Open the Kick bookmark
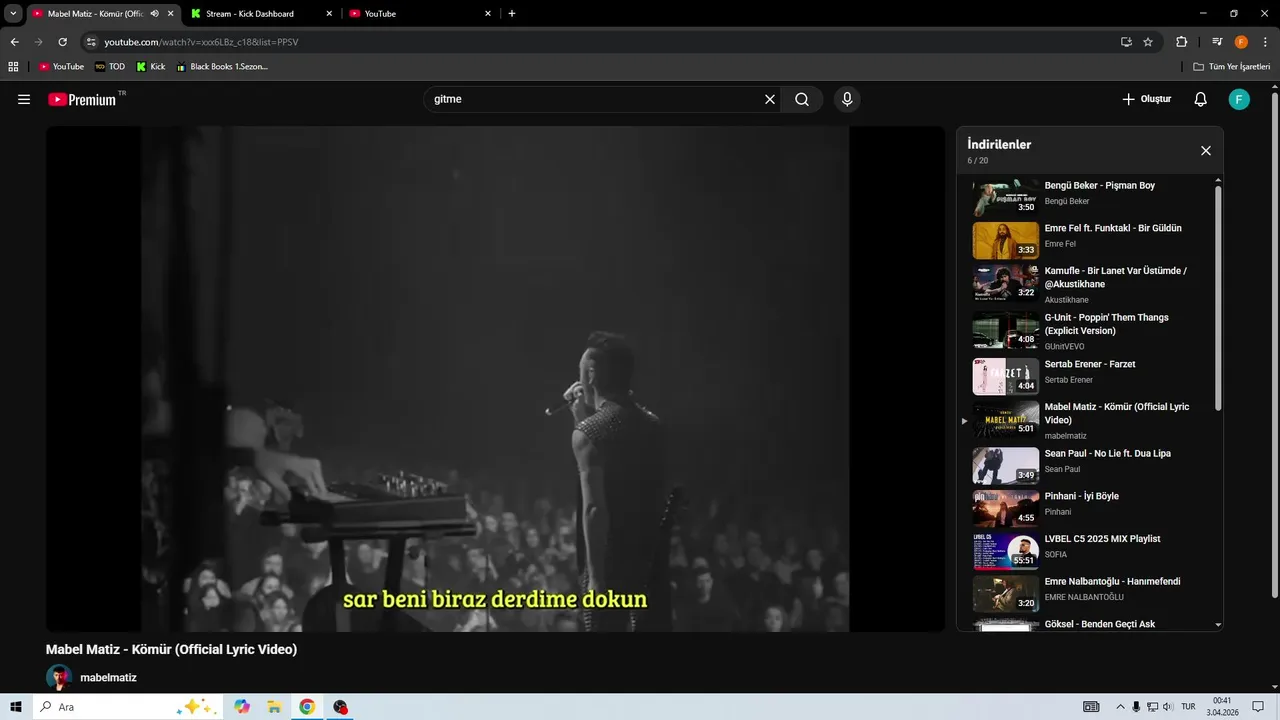The image size is (1280, 720). point(151,67)
